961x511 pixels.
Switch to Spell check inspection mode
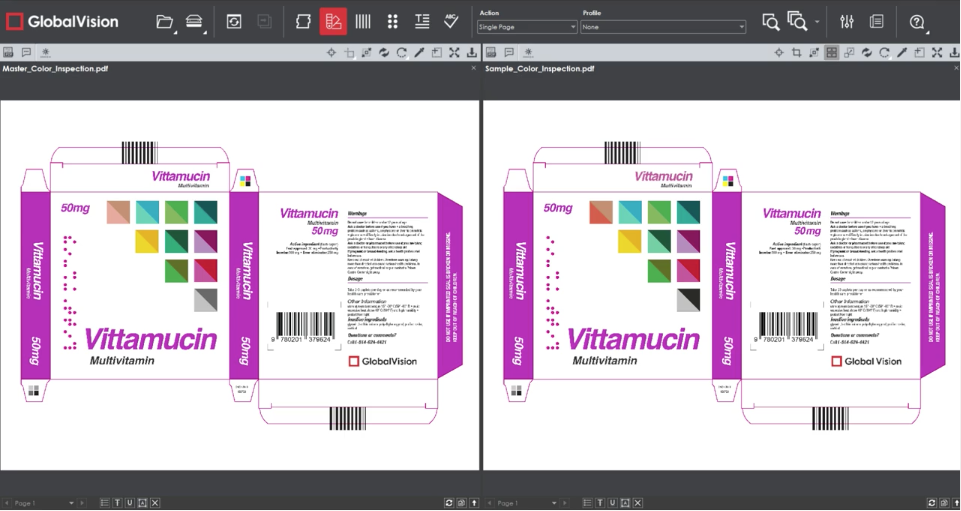pos(451,22)
